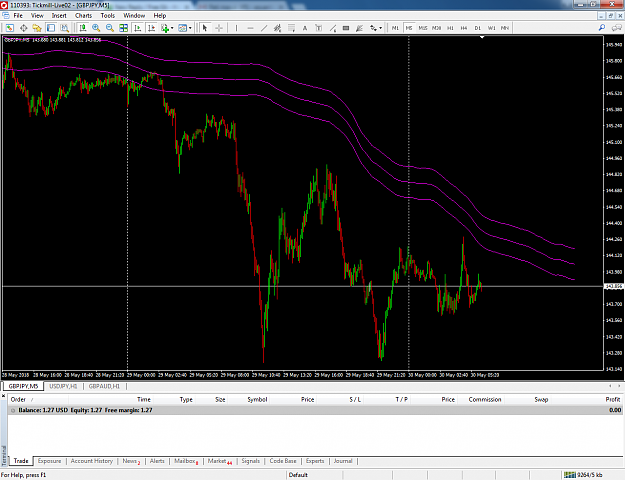The image size is (625, 480).
Task: Click the arrows objects icon
Action: (x=373, y=28)
